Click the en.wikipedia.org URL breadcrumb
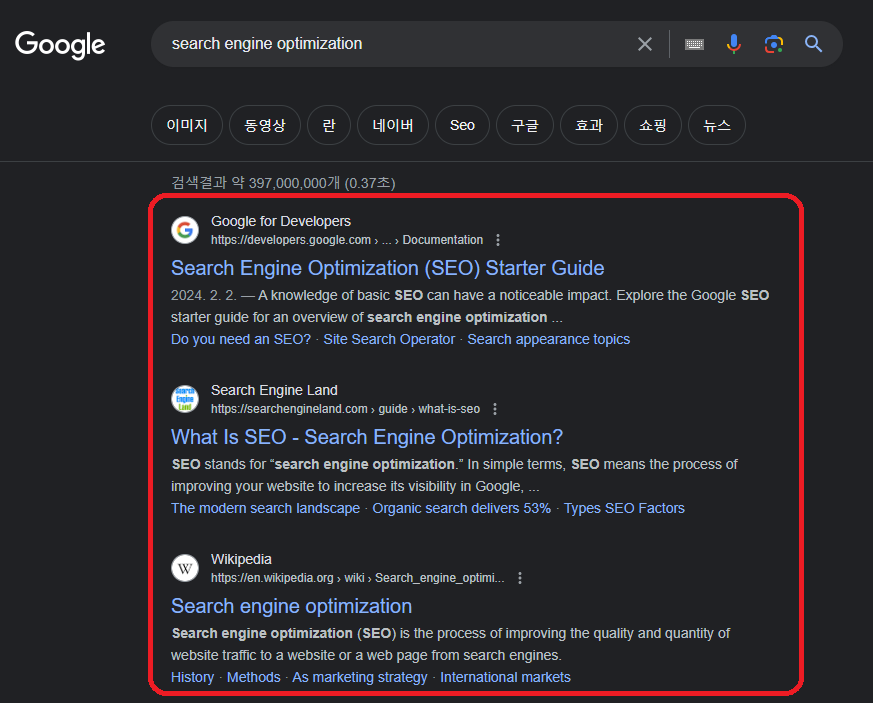This screenshot has height=703, width=873. (357, 578)
